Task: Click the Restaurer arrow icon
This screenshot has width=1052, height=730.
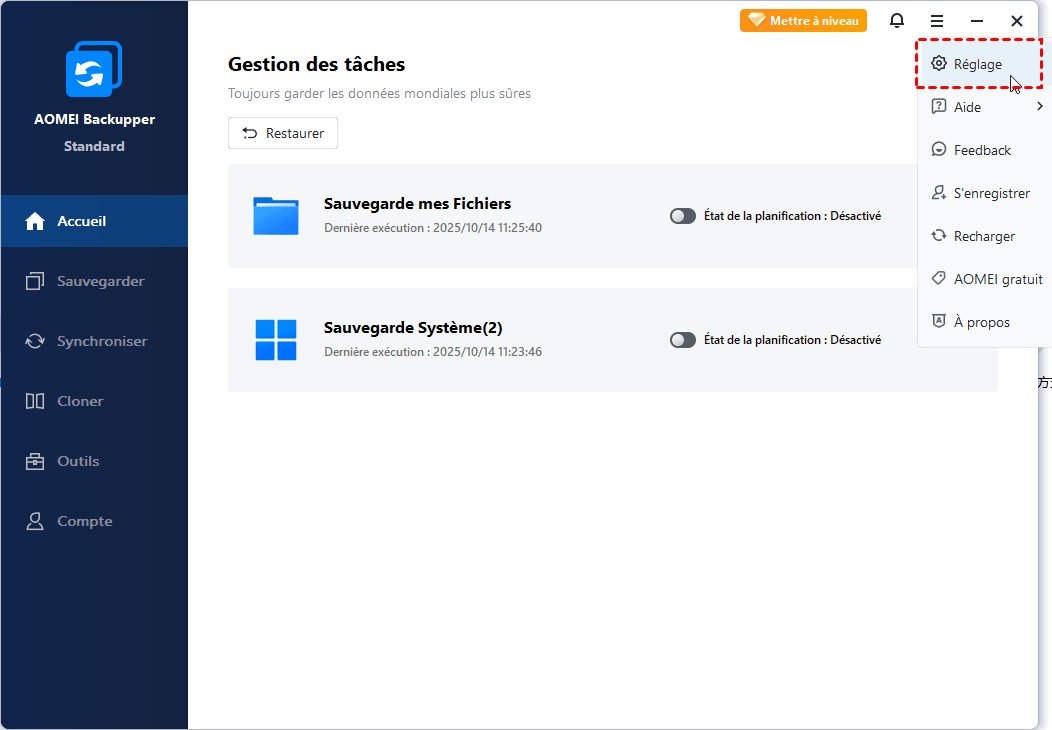Action: 250,133
